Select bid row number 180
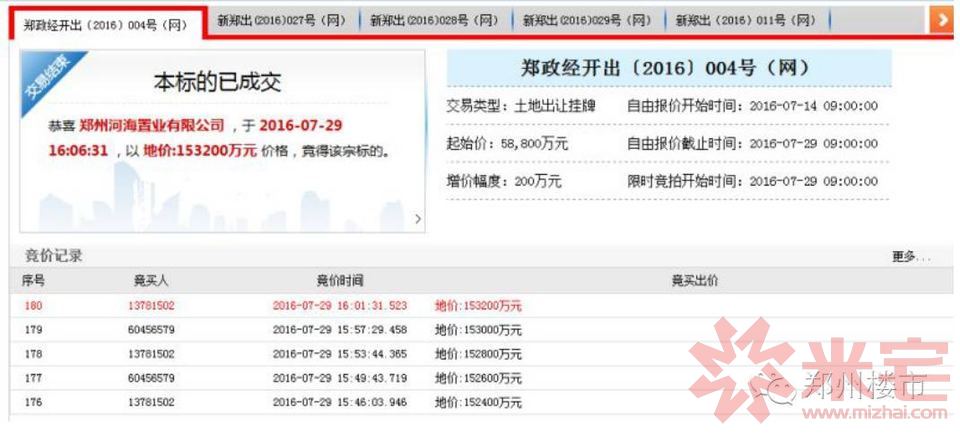This screenshot has width=960, height=434. (34, 305)
